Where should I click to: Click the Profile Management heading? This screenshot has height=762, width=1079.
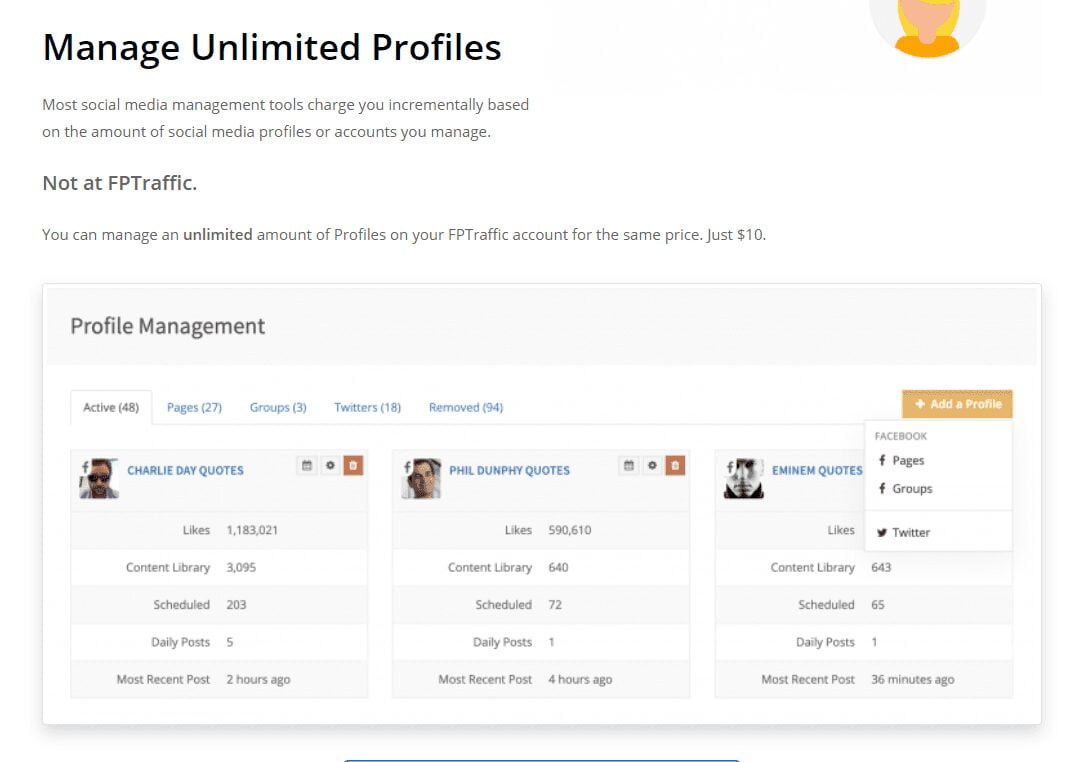167,326
